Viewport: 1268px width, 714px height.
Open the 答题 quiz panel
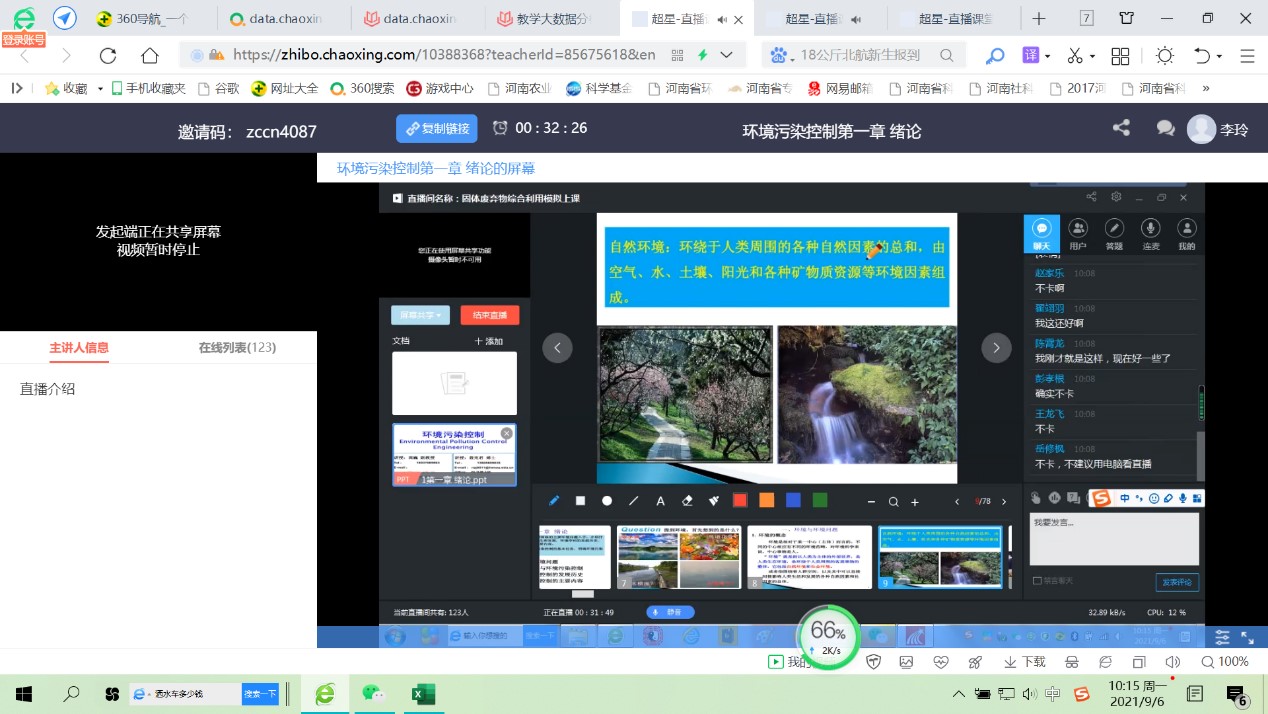[x=1114, y=234]
